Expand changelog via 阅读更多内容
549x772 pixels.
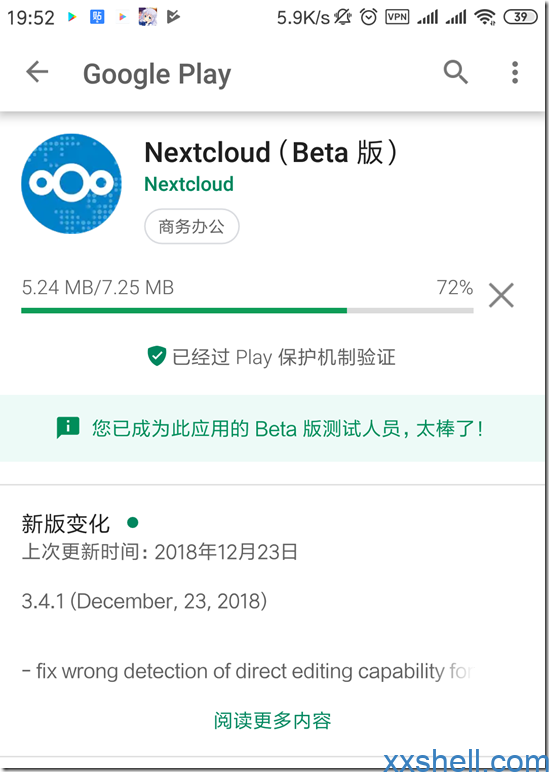point(272,721)
